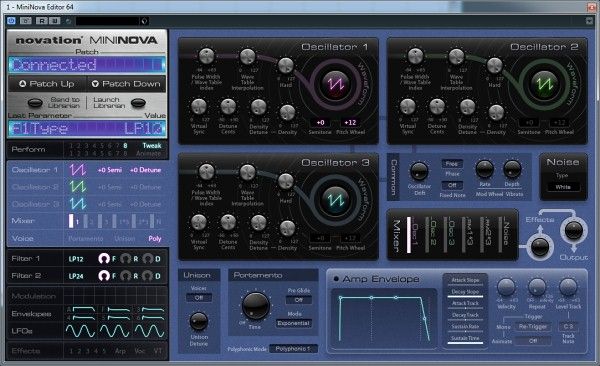Click the Patch Up button
The height and width of the screenshot is (366, 600).
47,83
